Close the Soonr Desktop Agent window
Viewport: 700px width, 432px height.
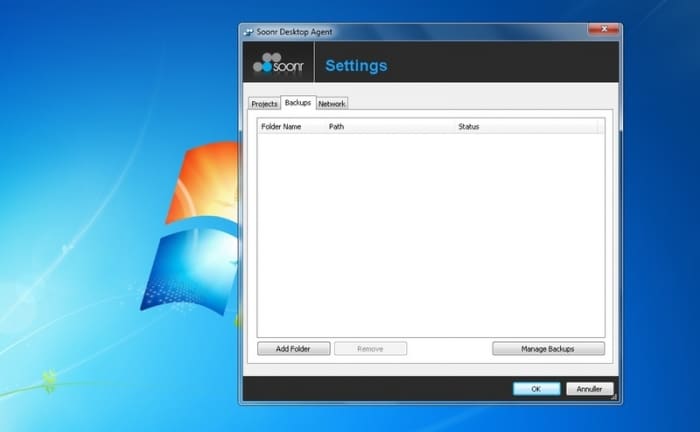[x=602, y=30]
